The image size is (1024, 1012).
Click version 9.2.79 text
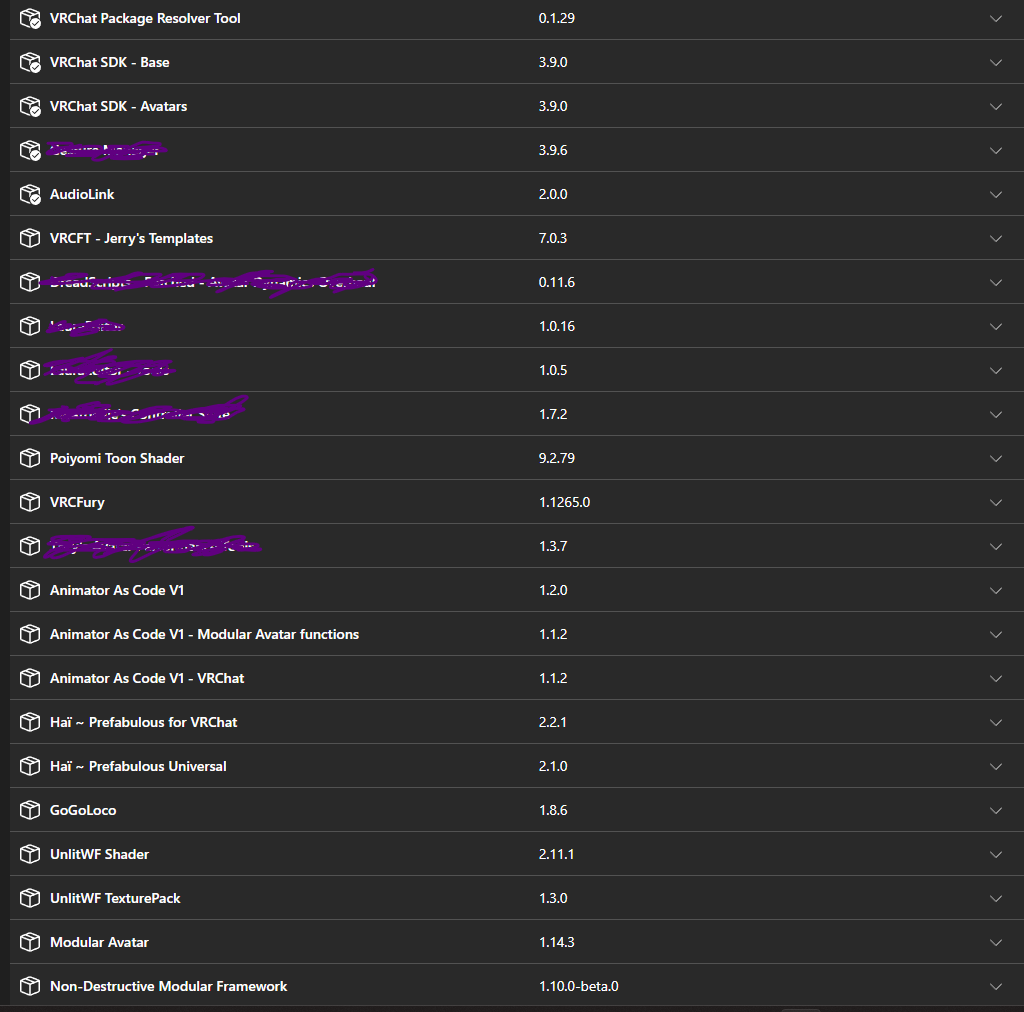556,458
